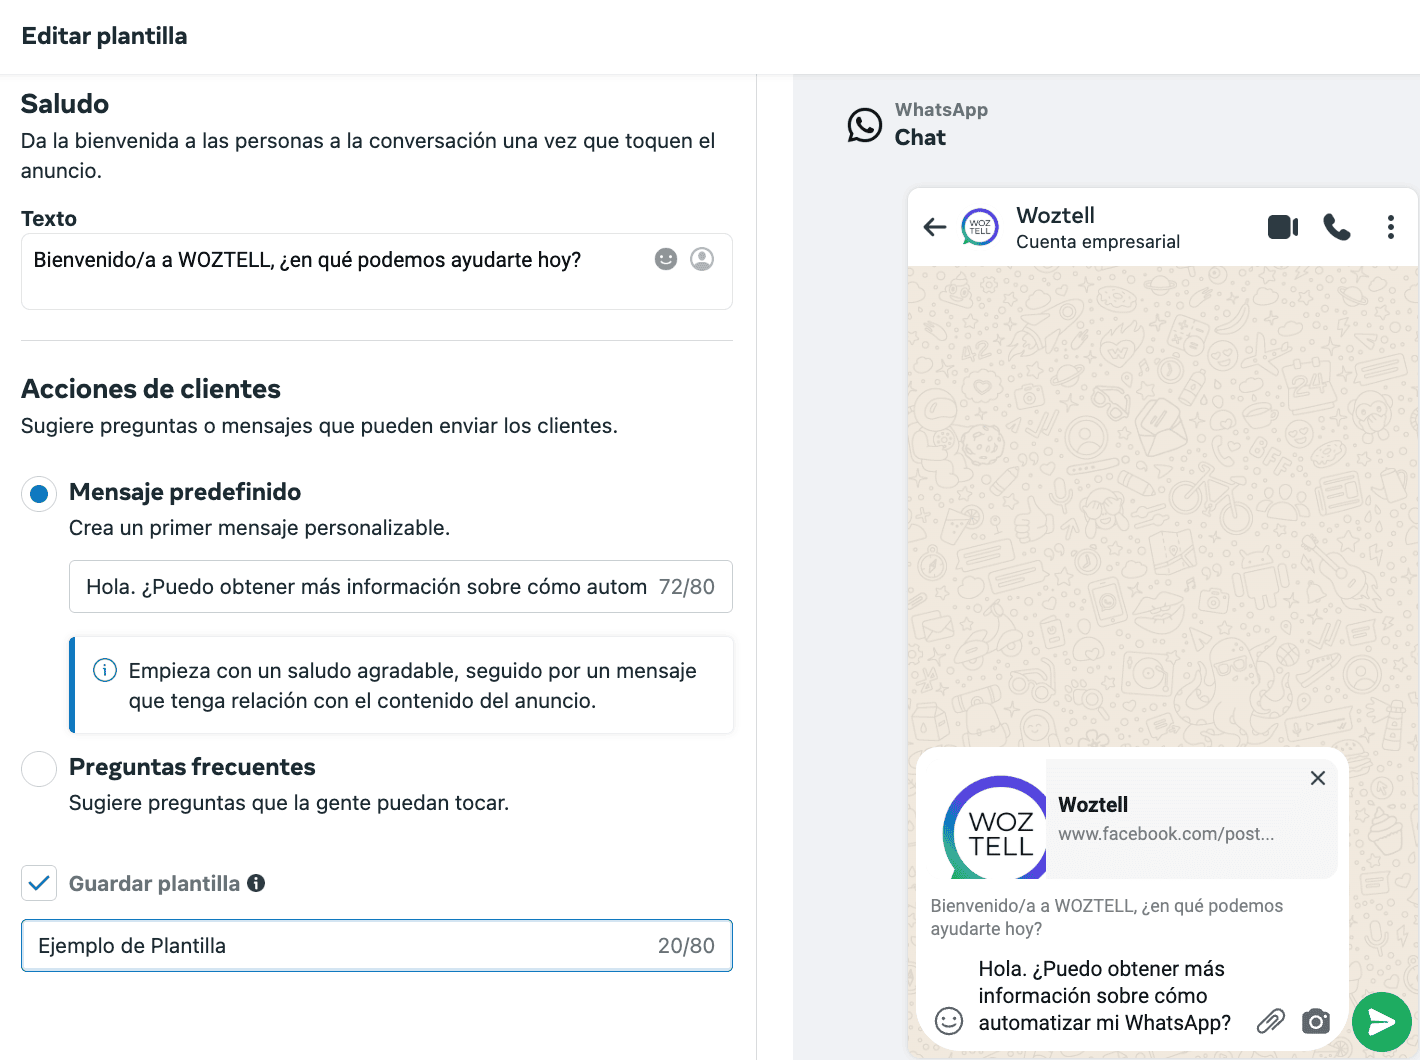
Task: Uncheck the Guardar plantilla checkbox
Action: pyautogui.click(x=39, y=883)
